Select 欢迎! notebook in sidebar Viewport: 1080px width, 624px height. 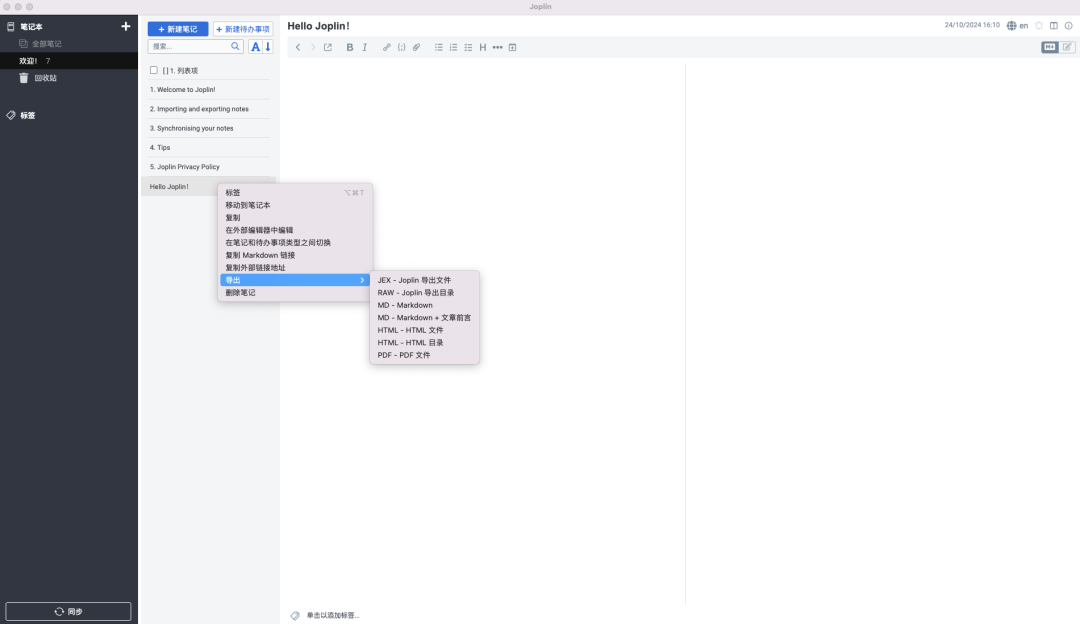click(69, 61)
